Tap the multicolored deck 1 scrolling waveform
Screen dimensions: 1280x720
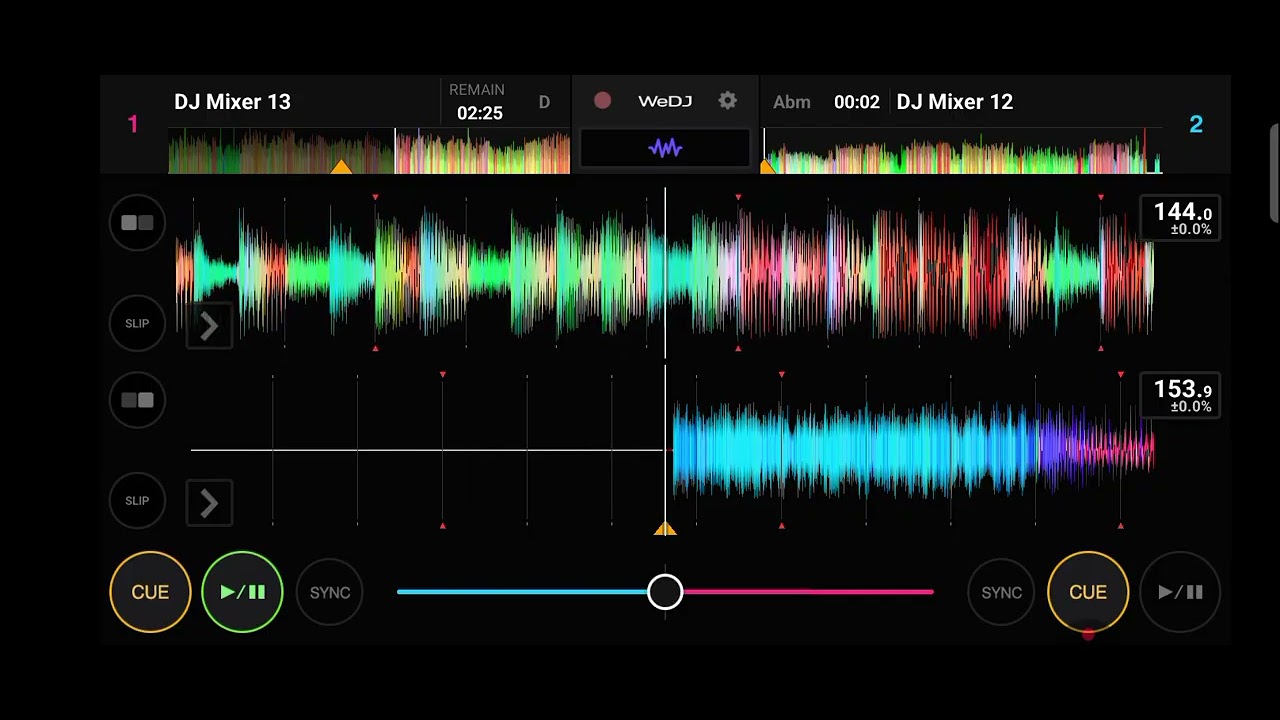point(665,272)
